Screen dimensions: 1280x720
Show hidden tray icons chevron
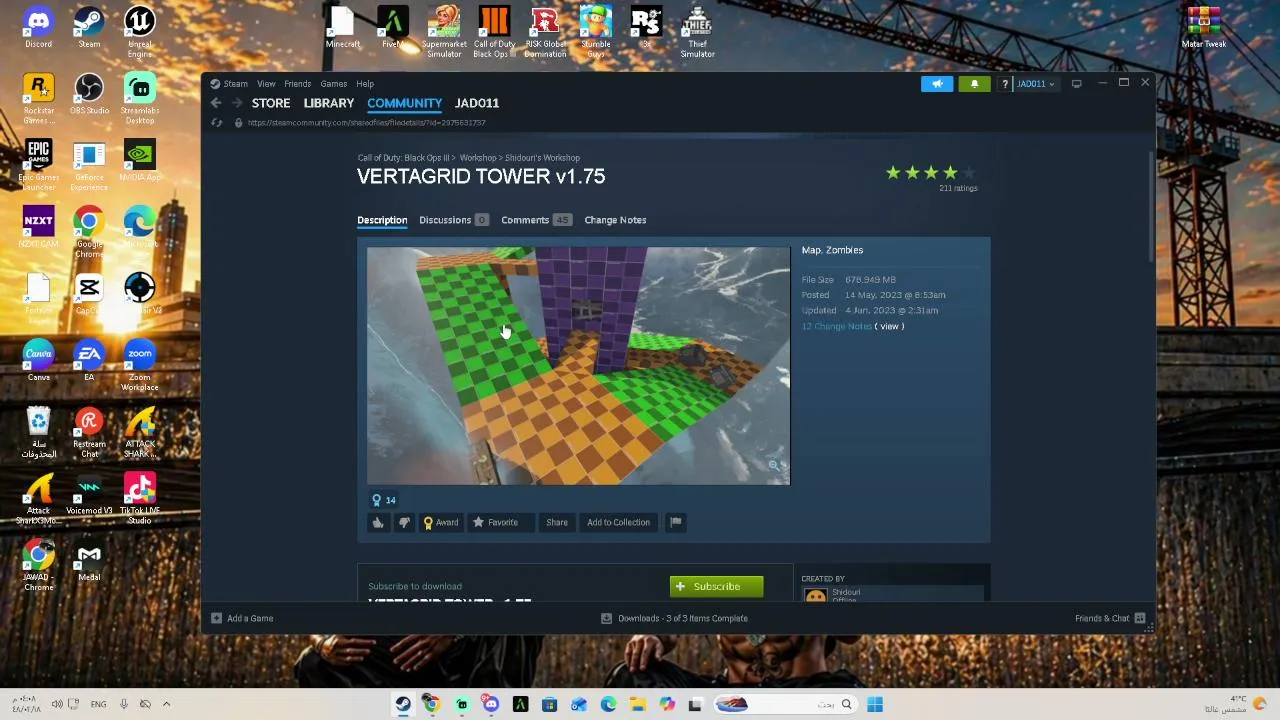tap(166, 704)
